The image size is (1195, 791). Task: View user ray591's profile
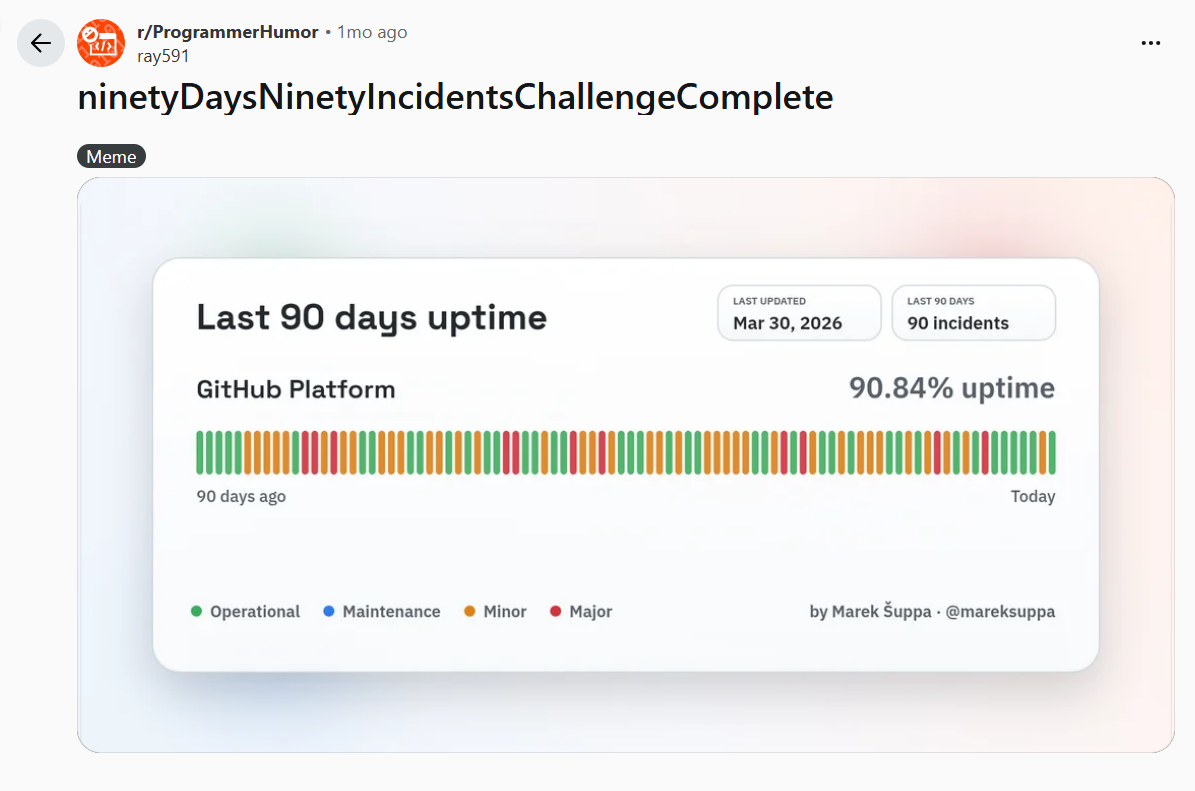click(163, 56)
